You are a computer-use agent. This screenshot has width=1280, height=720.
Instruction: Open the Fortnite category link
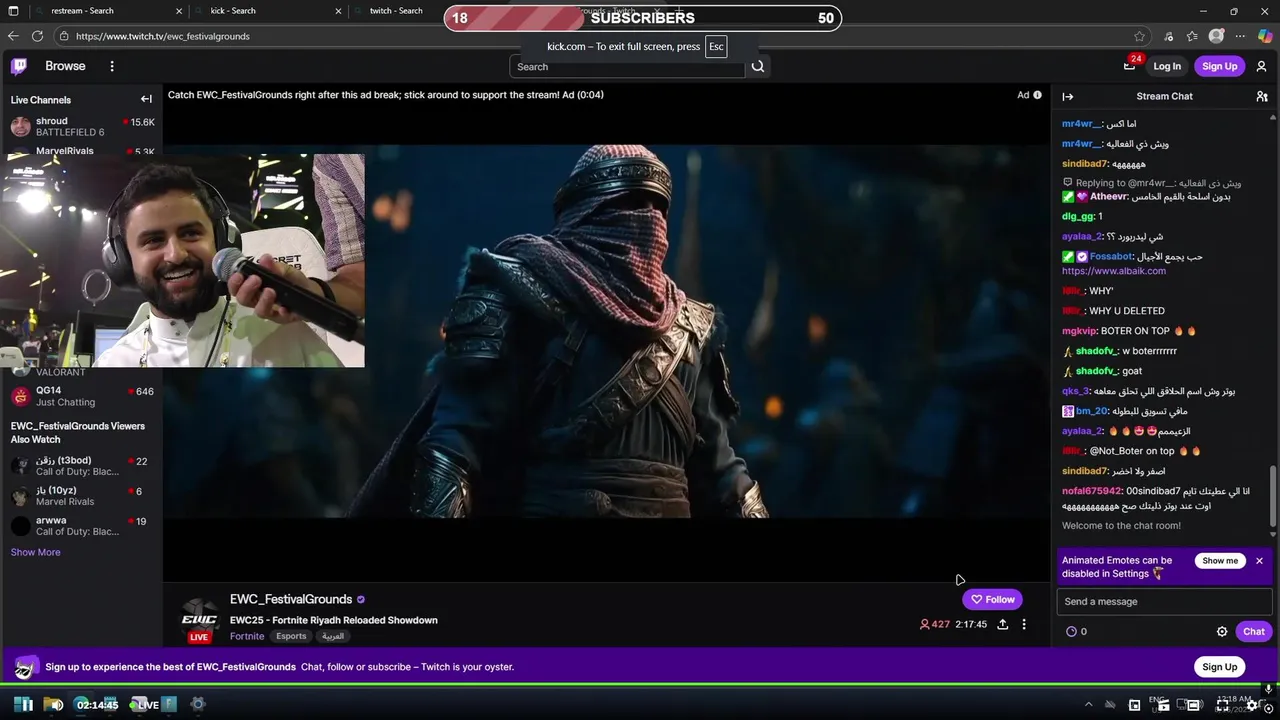point(247,636)
